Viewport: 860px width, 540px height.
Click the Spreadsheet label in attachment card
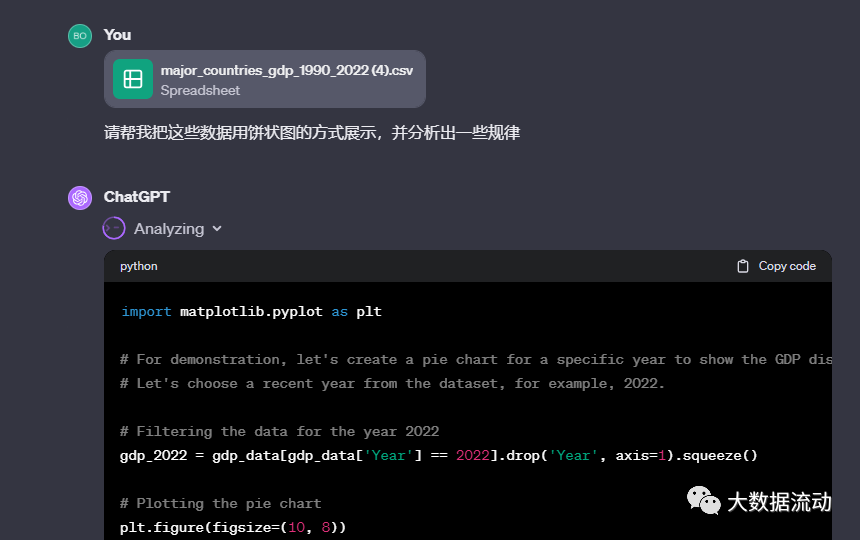[200, 90]
